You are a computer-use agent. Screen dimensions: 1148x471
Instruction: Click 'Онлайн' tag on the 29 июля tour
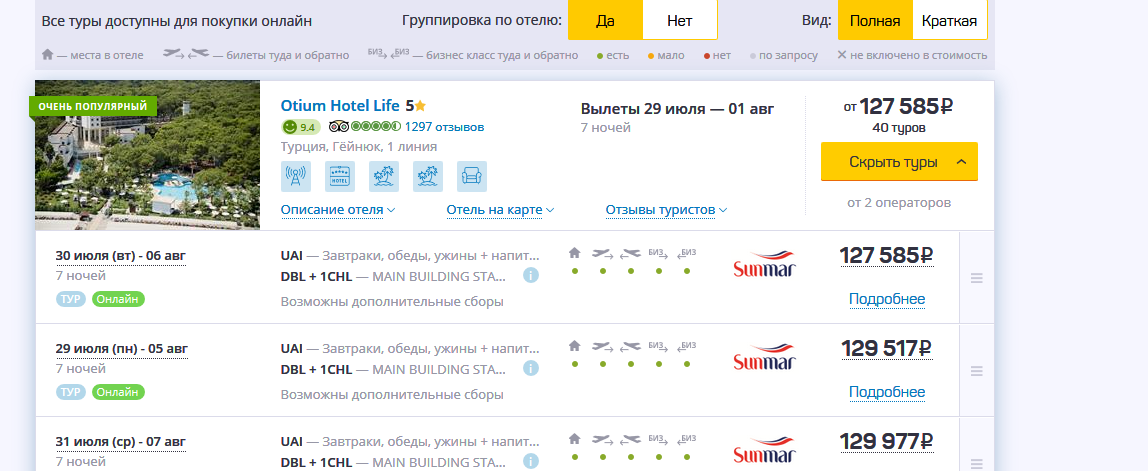click(118, 392)
